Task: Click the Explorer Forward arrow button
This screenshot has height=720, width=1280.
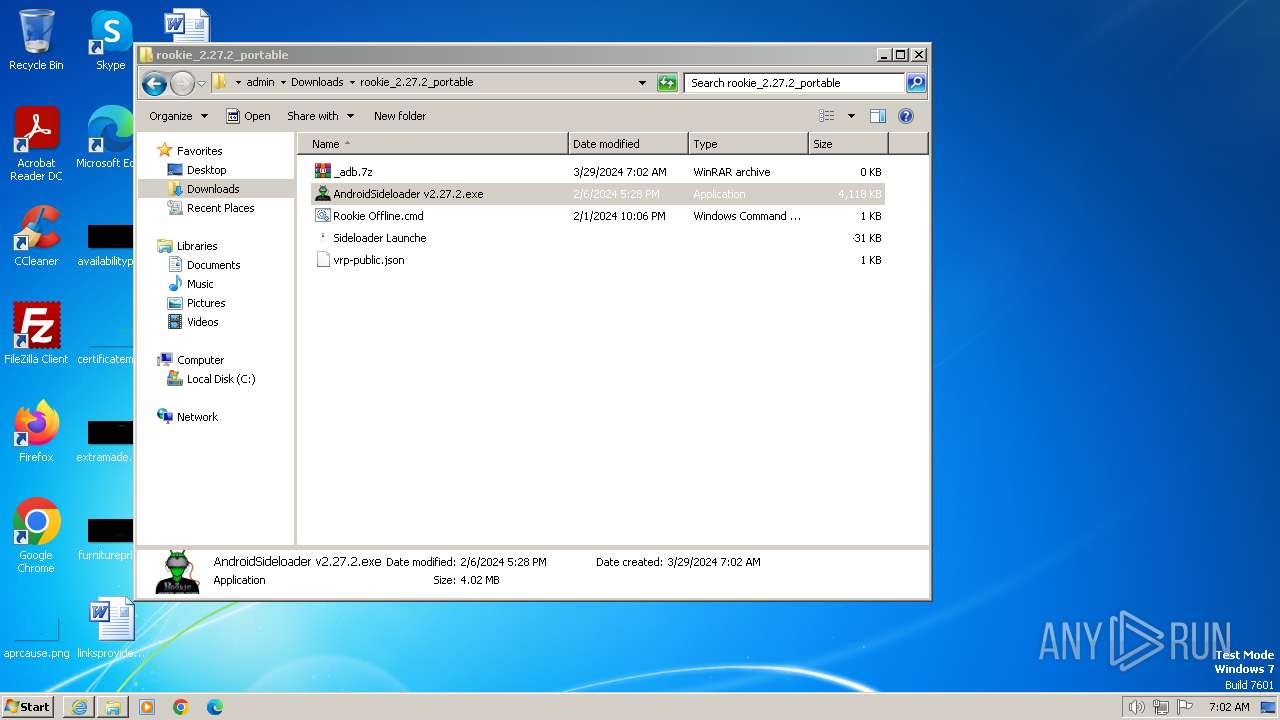Action: pos(182,83)
